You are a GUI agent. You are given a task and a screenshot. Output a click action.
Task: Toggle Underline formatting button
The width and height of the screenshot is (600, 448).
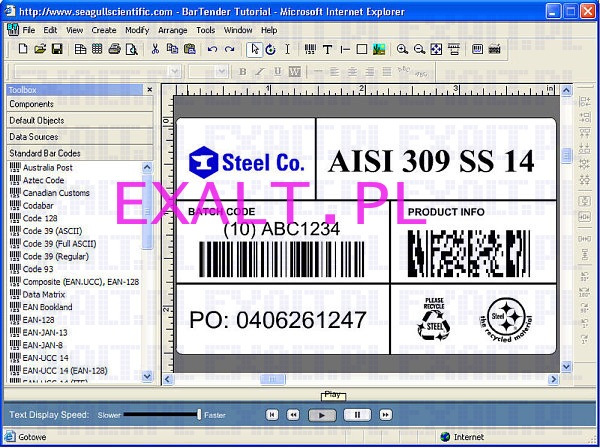[277, 72]
